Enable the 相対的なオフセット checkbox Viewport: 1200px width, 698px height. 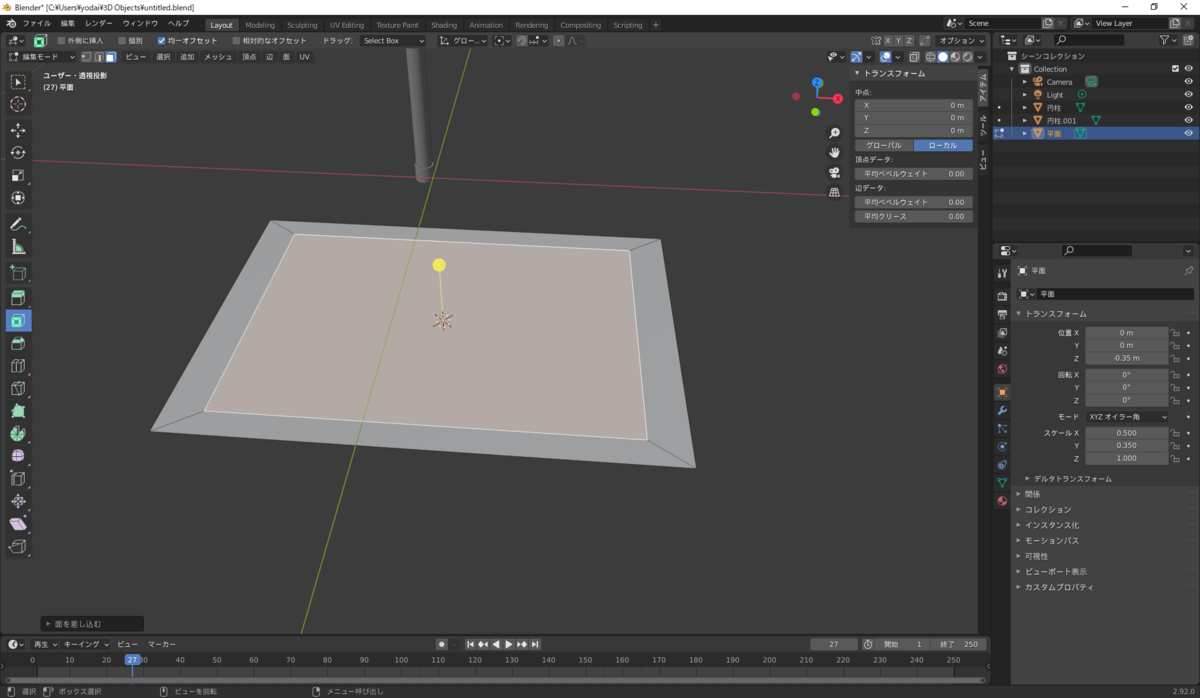(236, 41)
